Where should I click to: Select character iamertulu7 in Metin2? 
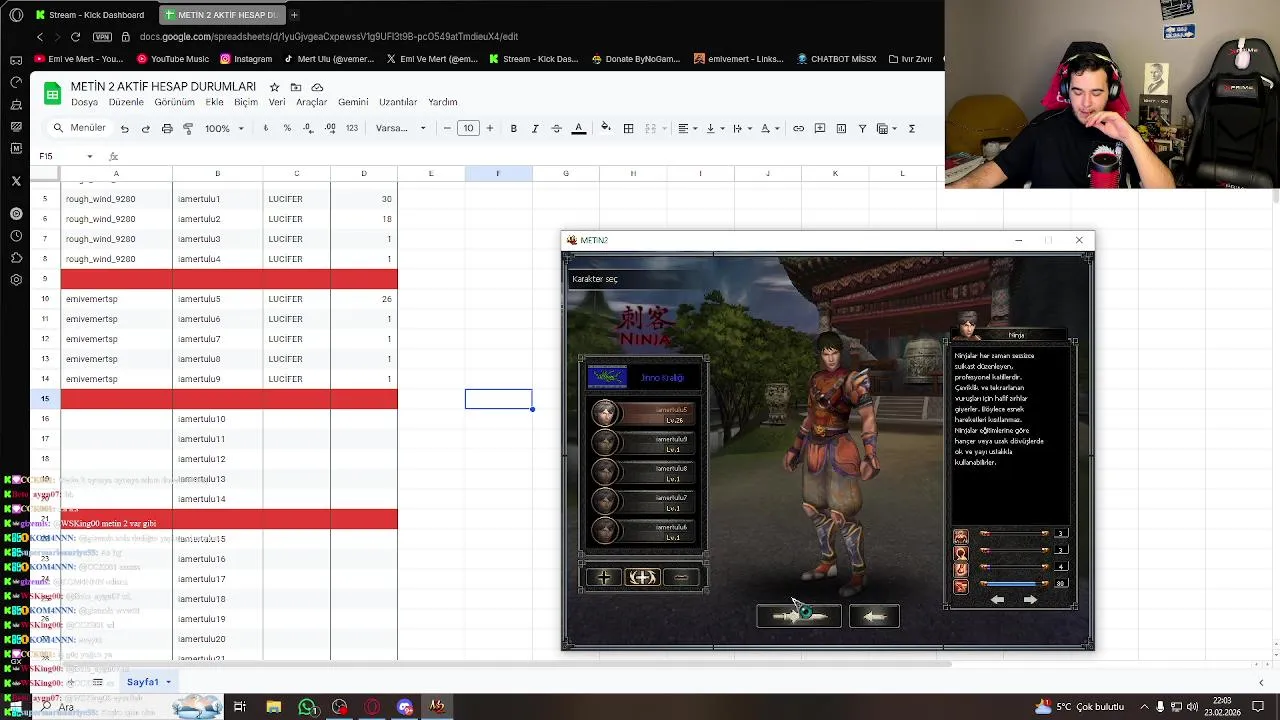[x=645, y=501]
